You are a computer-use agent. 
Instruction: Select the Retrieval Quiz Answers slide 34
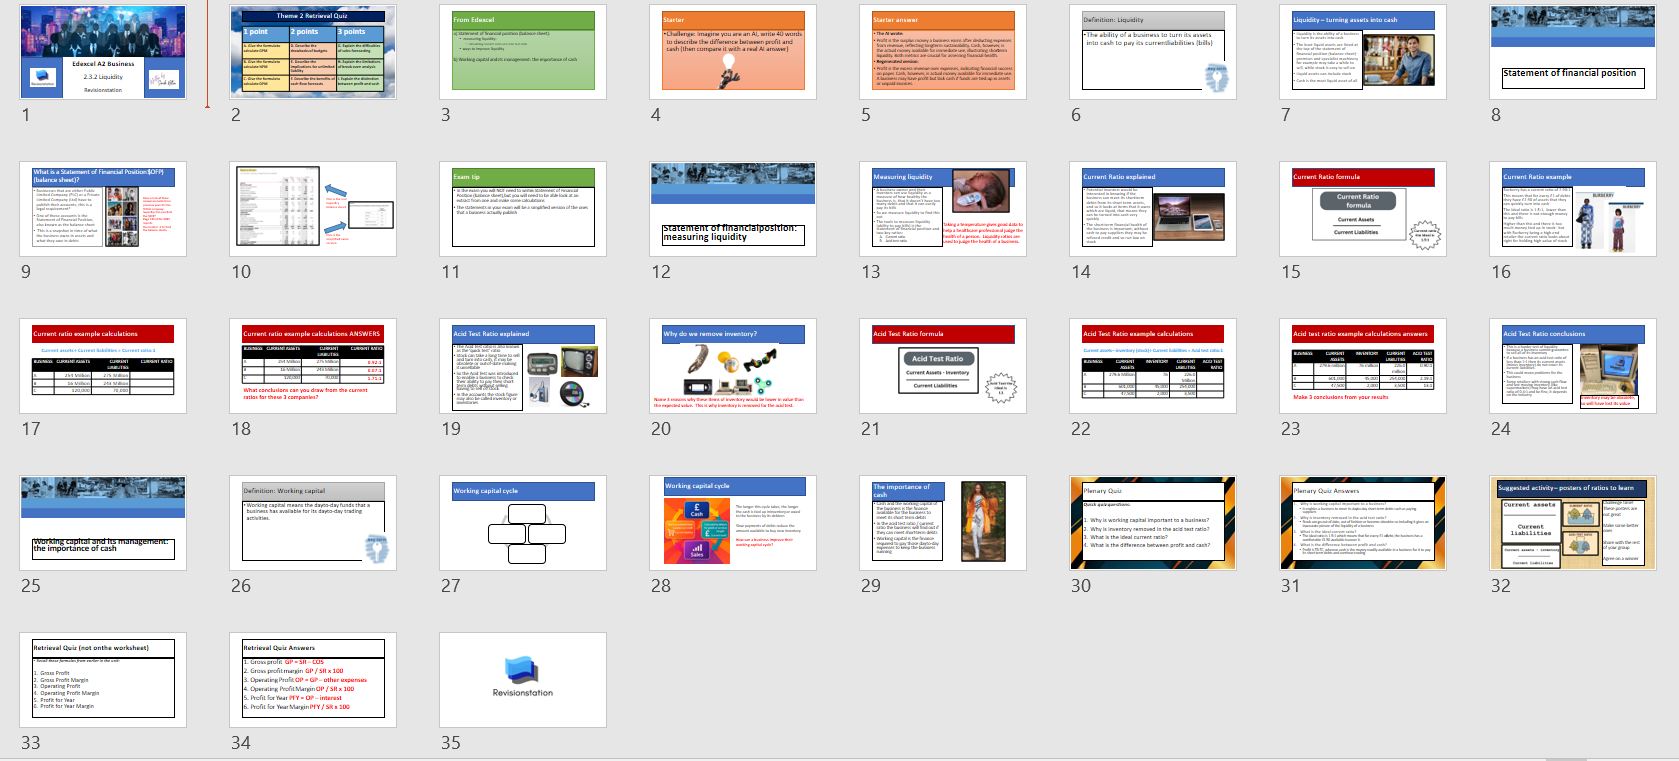(313, 680)
